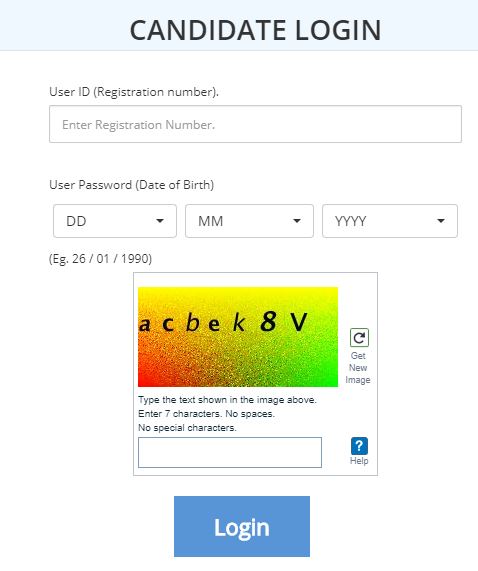Focus the Enter Registration Number field
This screenshot has height=571, width=478.
click(x=256, y=124)
